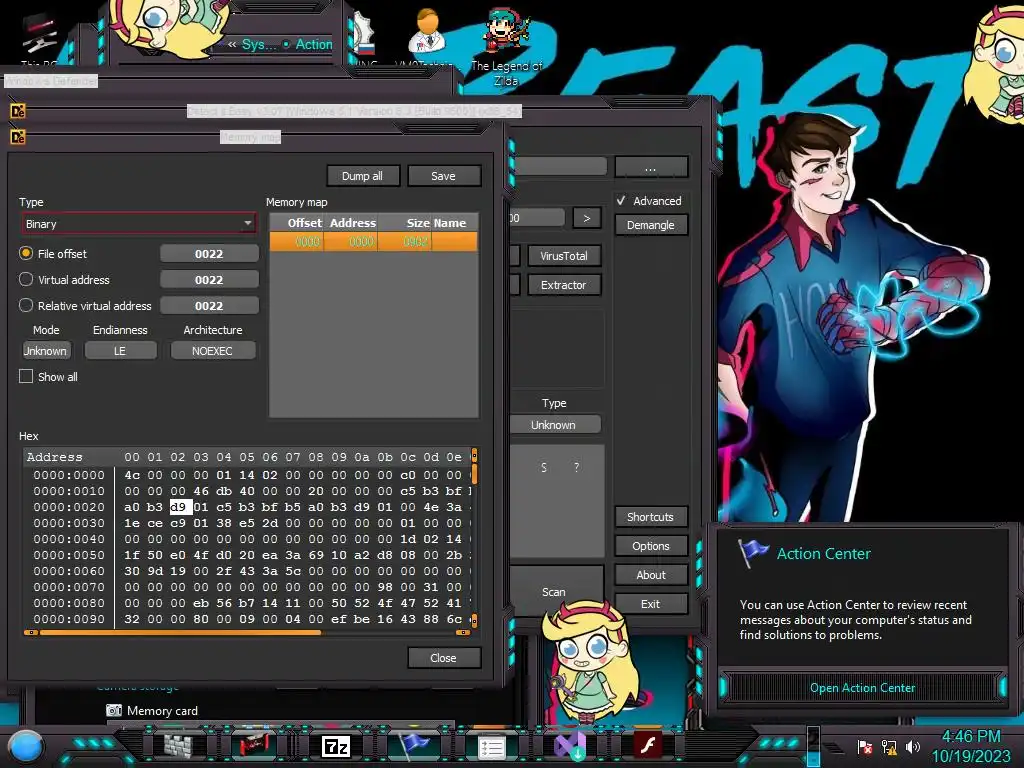
Task: Open the Action Center flag taskbar icon
Action: coord(413,744)
